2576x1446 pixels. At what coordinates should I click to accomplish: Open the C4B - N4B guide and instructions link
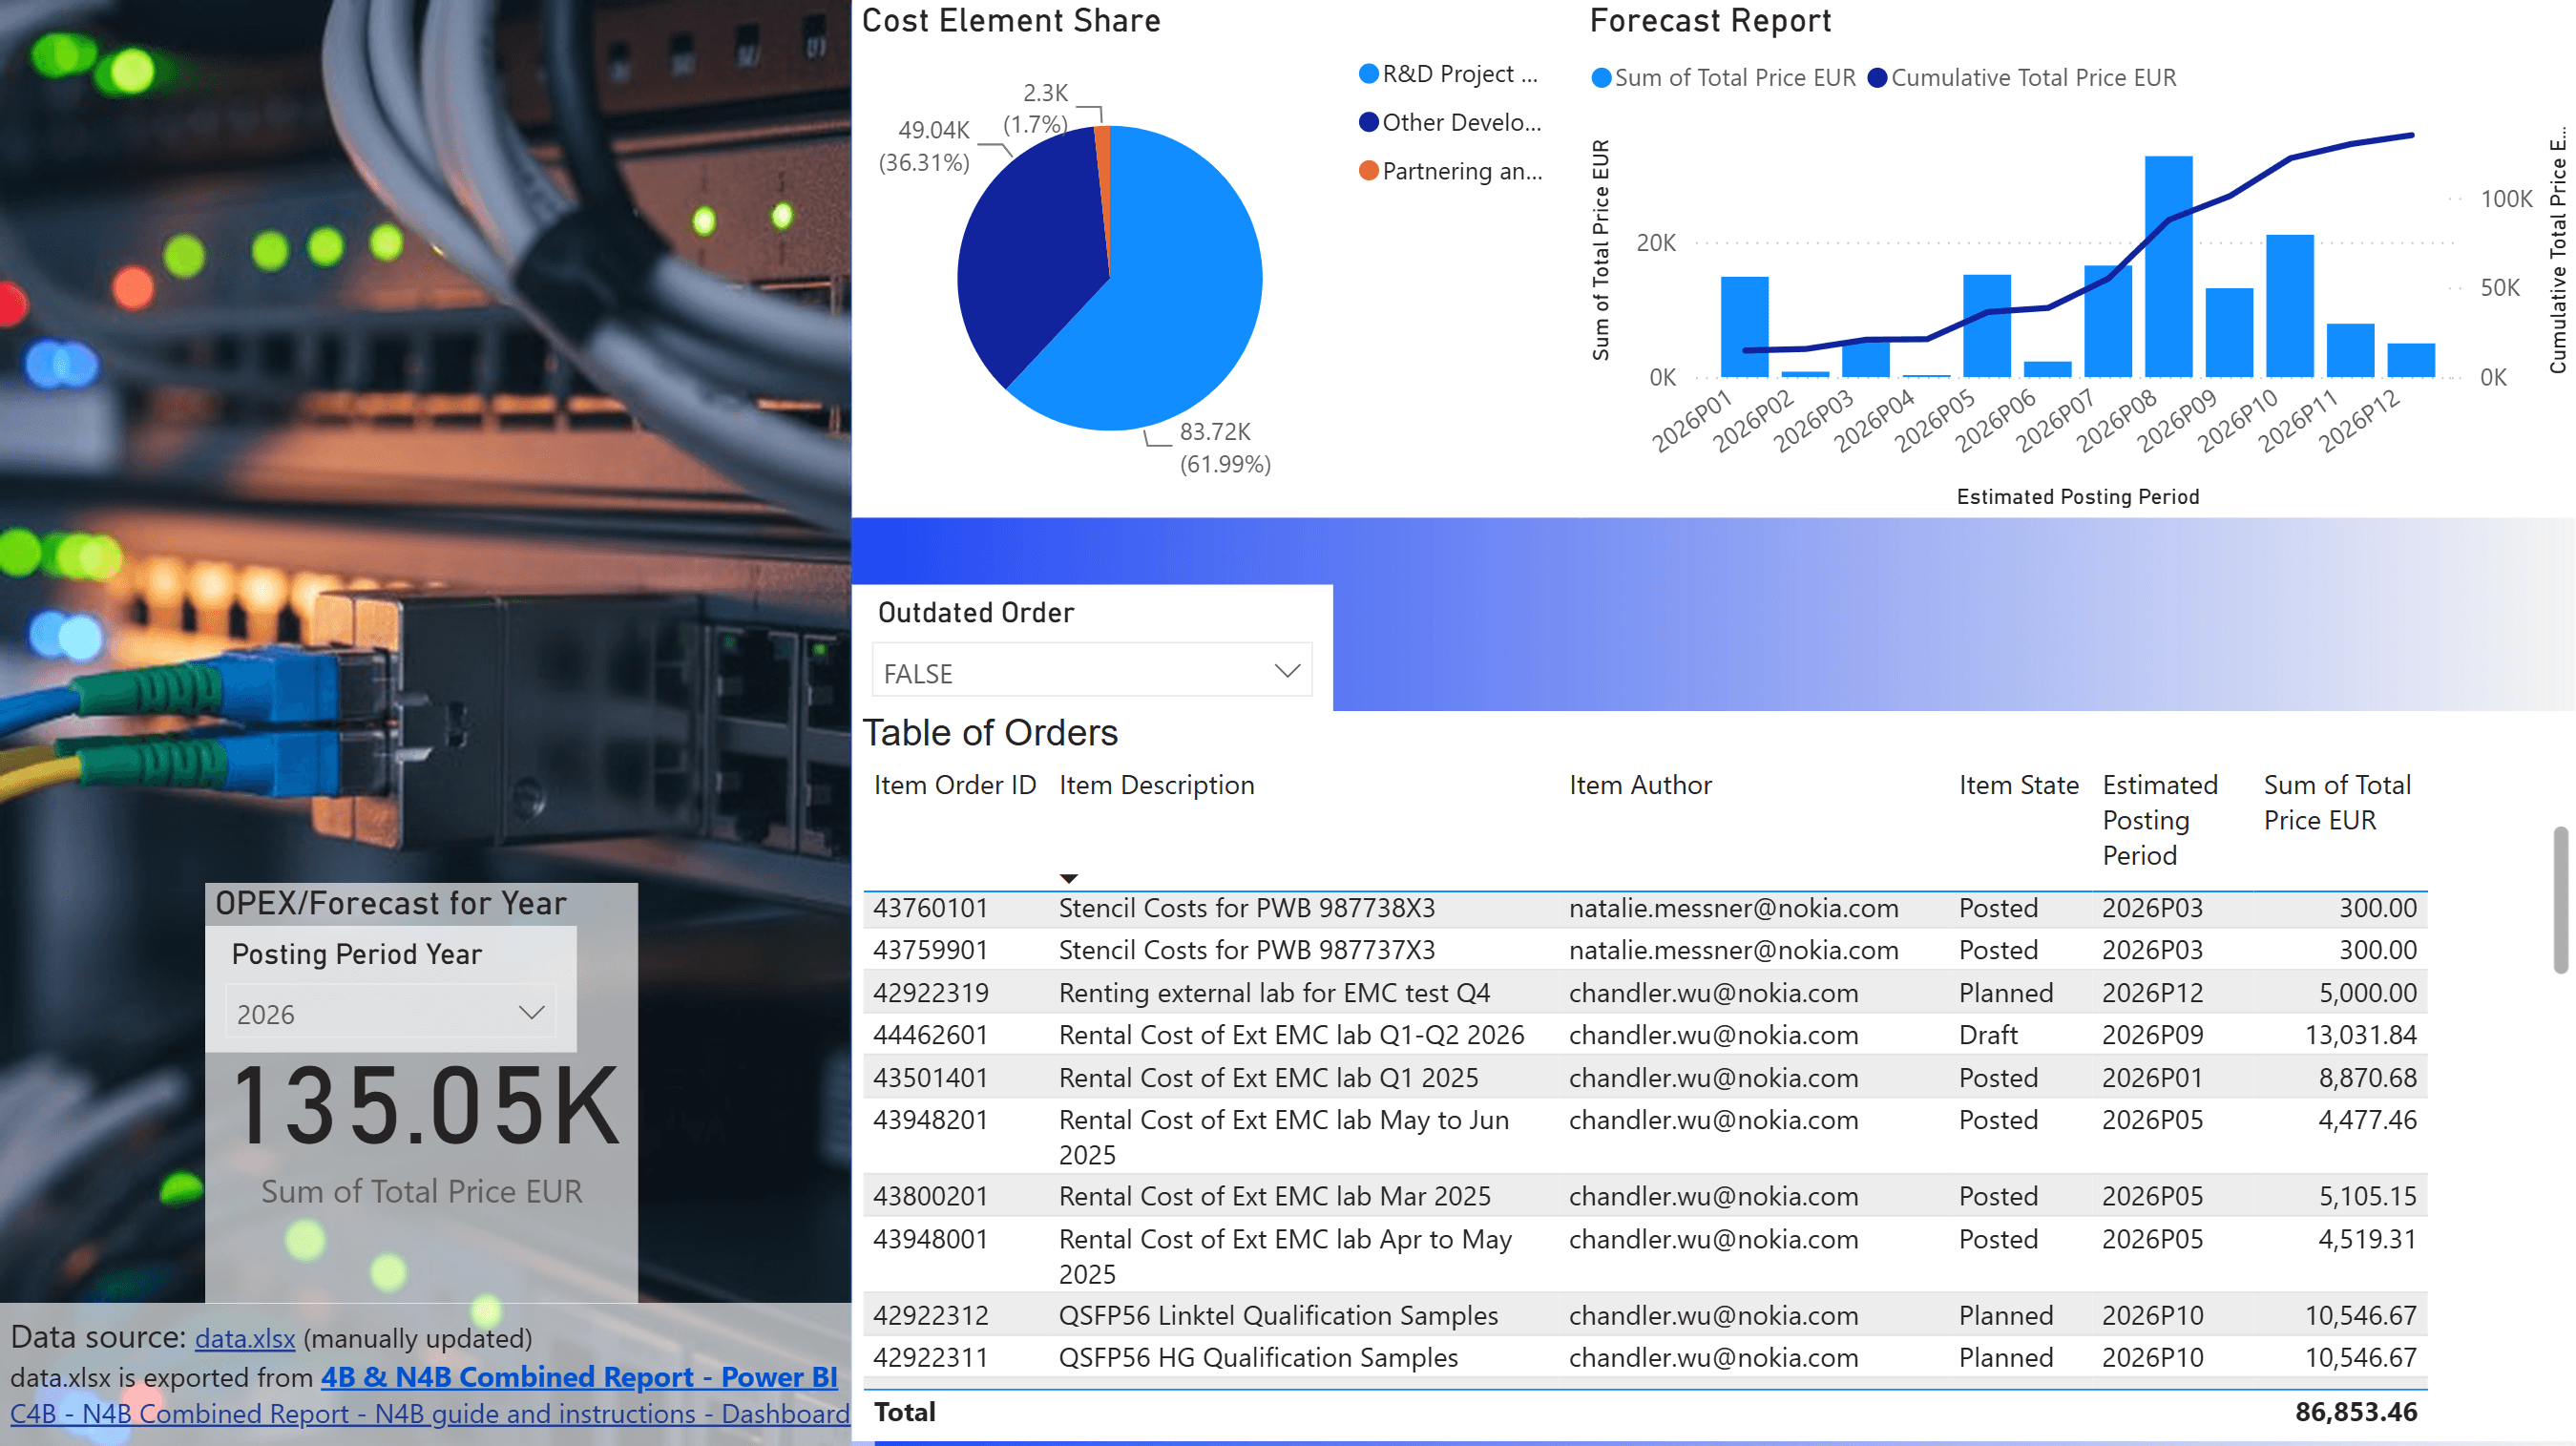point(429,1414)
